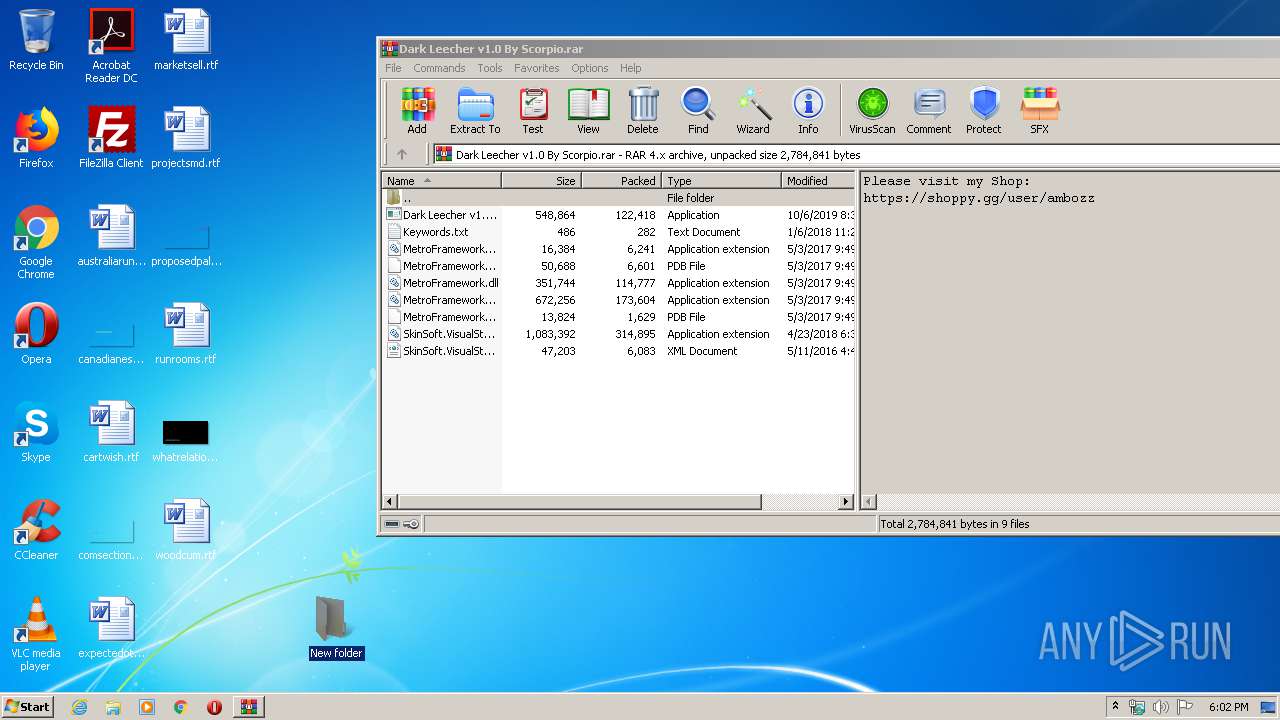Image resolution: width=1280 pixels, height=720 pixels.
Task: Click the archive path address bar
Action: coord(856,155)
